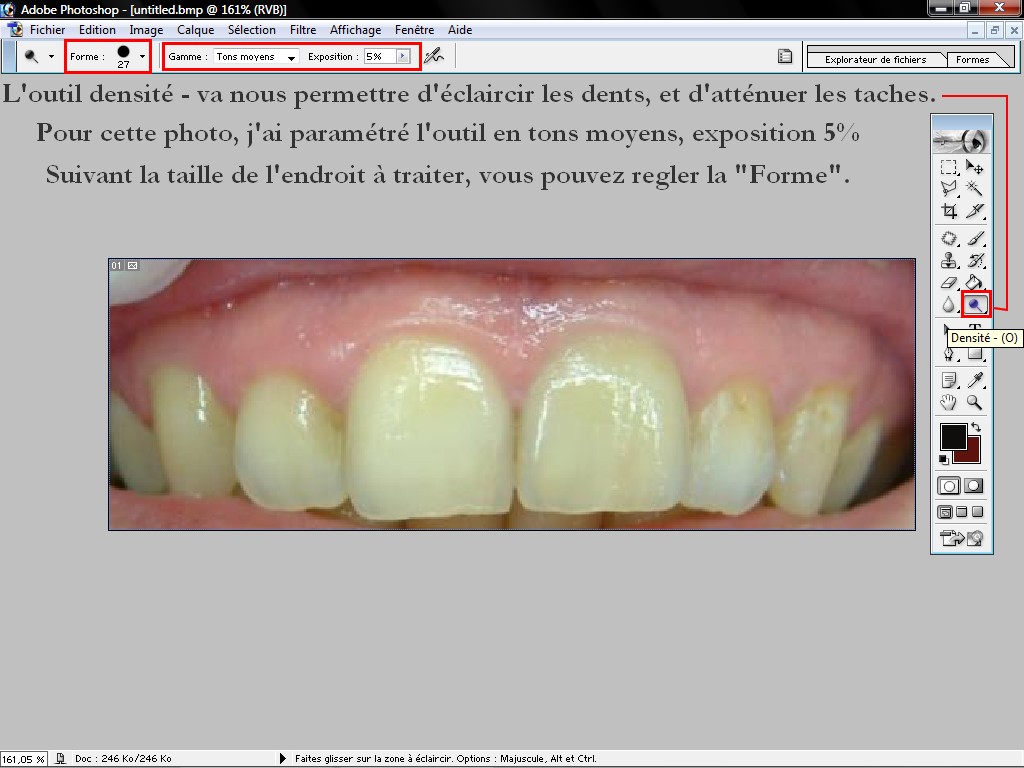1024x768 pixels.
Task: Select the Zoom magnifier tool
Action: (974, 402)
